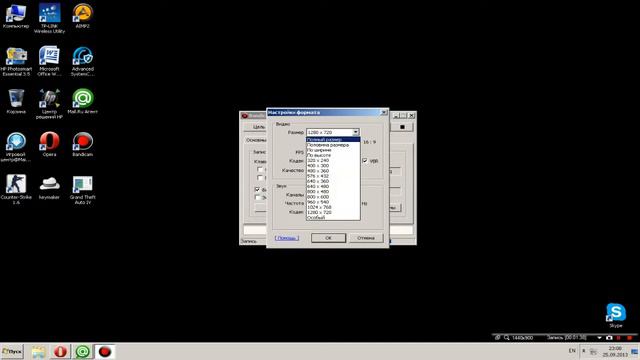Expand the hidden tray icons arrow
Screen dimensions: 640x360
(583, 351)
